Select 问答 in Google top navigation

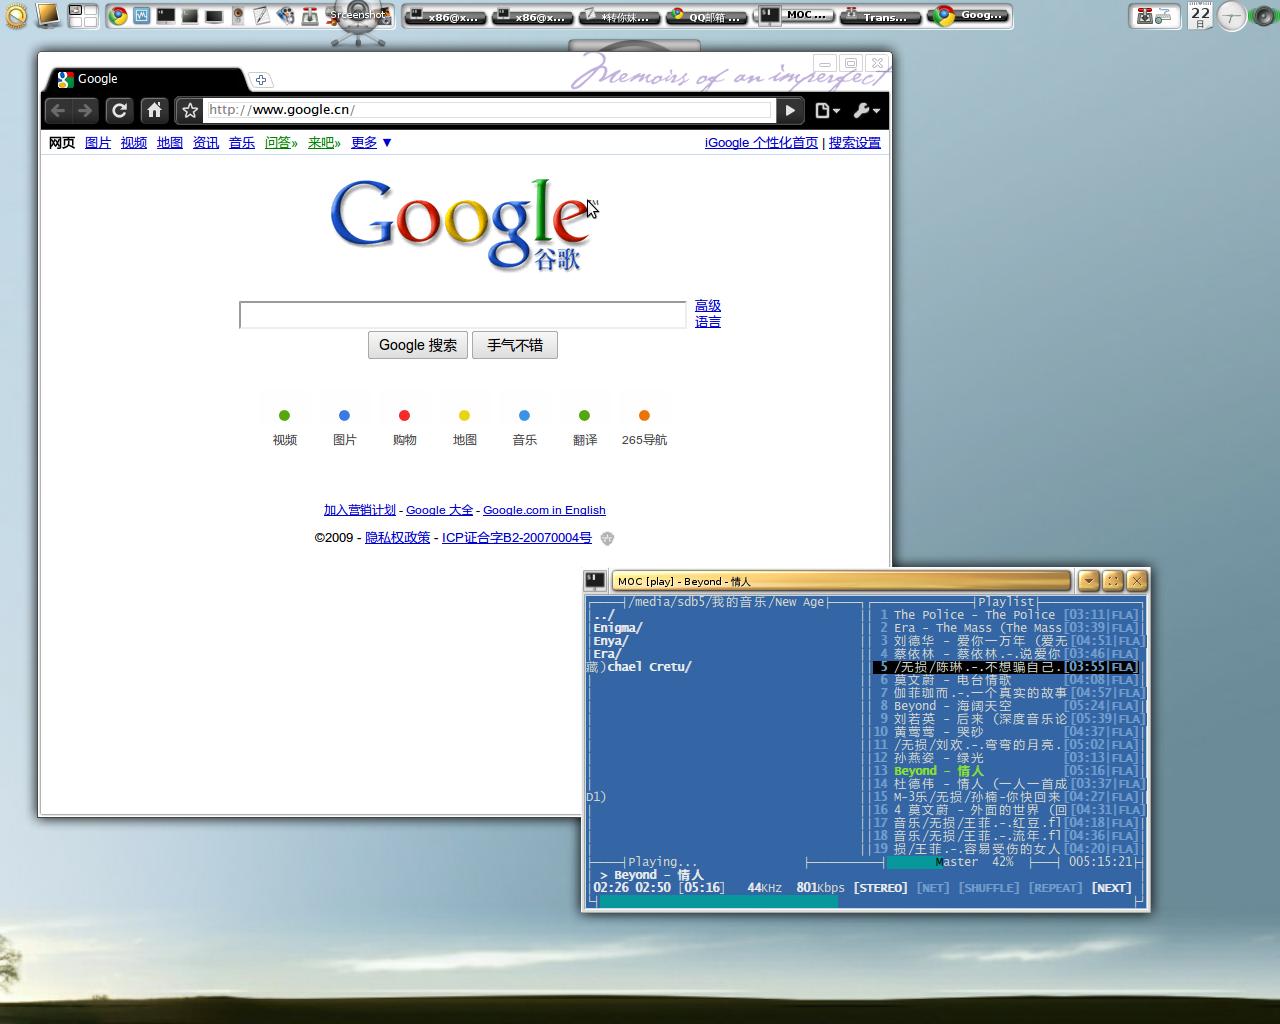(281, 143)
